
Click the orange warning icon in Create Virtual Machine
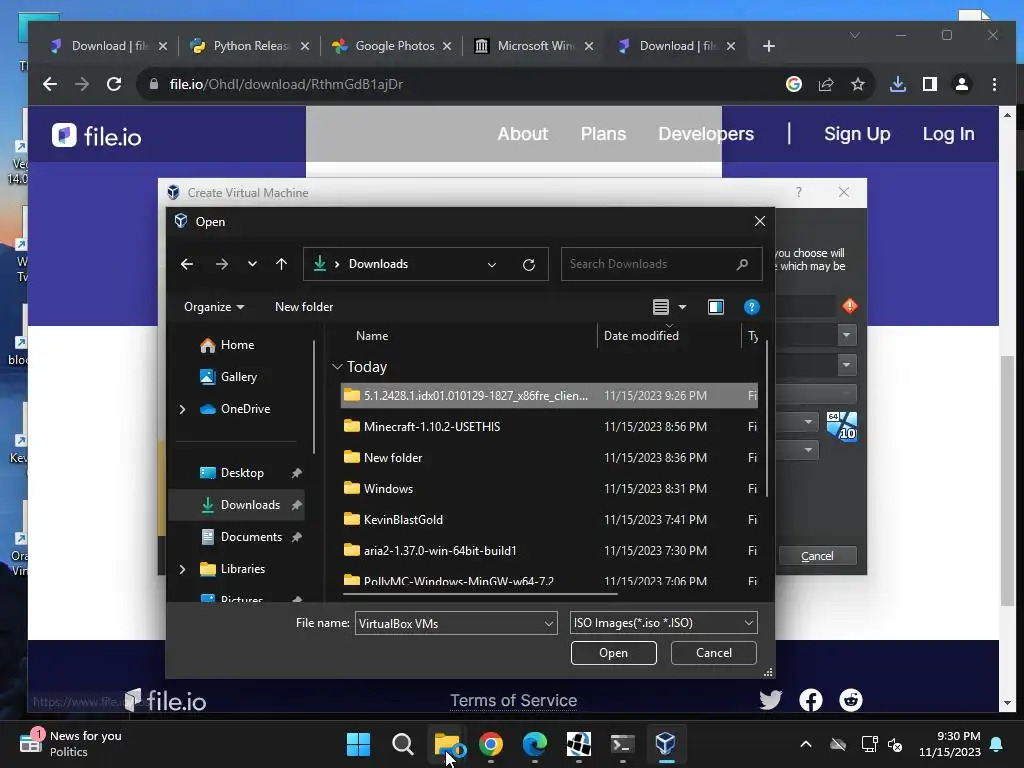point(850,306)
